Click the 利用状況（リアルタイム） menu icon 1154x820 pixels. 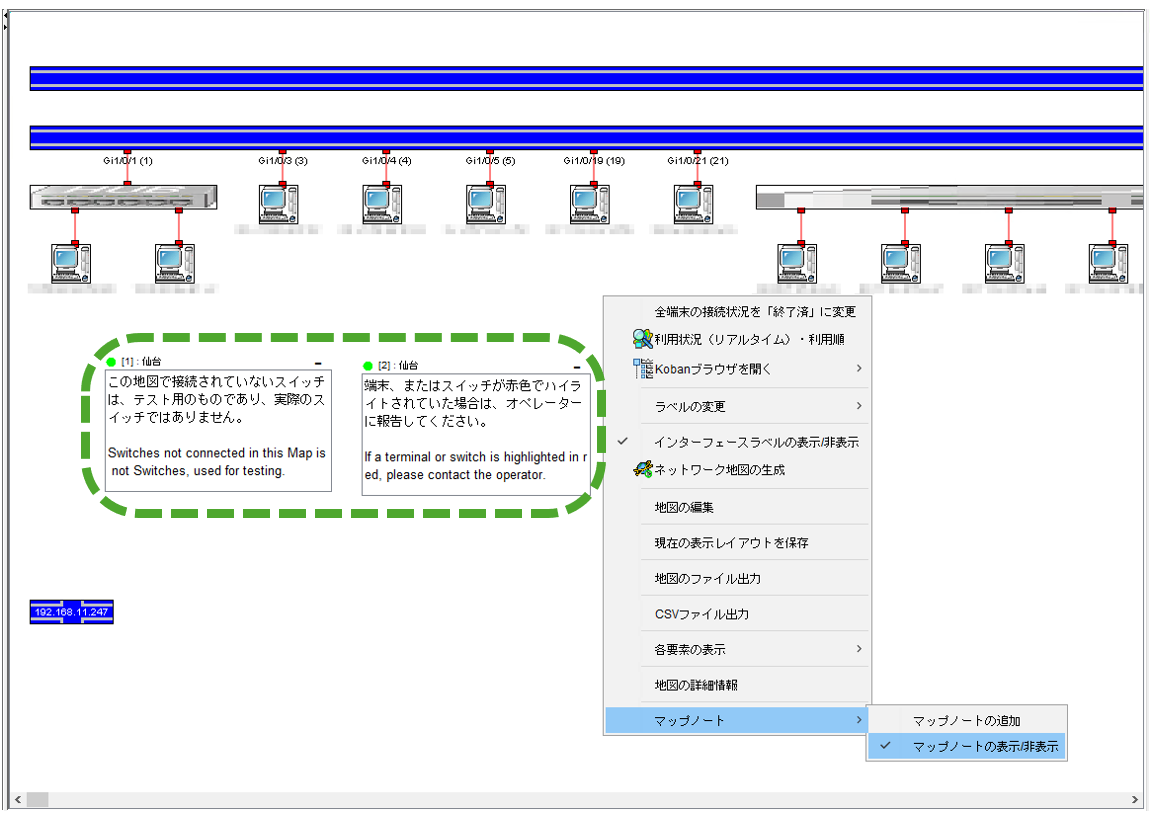(x=643, y=339)
